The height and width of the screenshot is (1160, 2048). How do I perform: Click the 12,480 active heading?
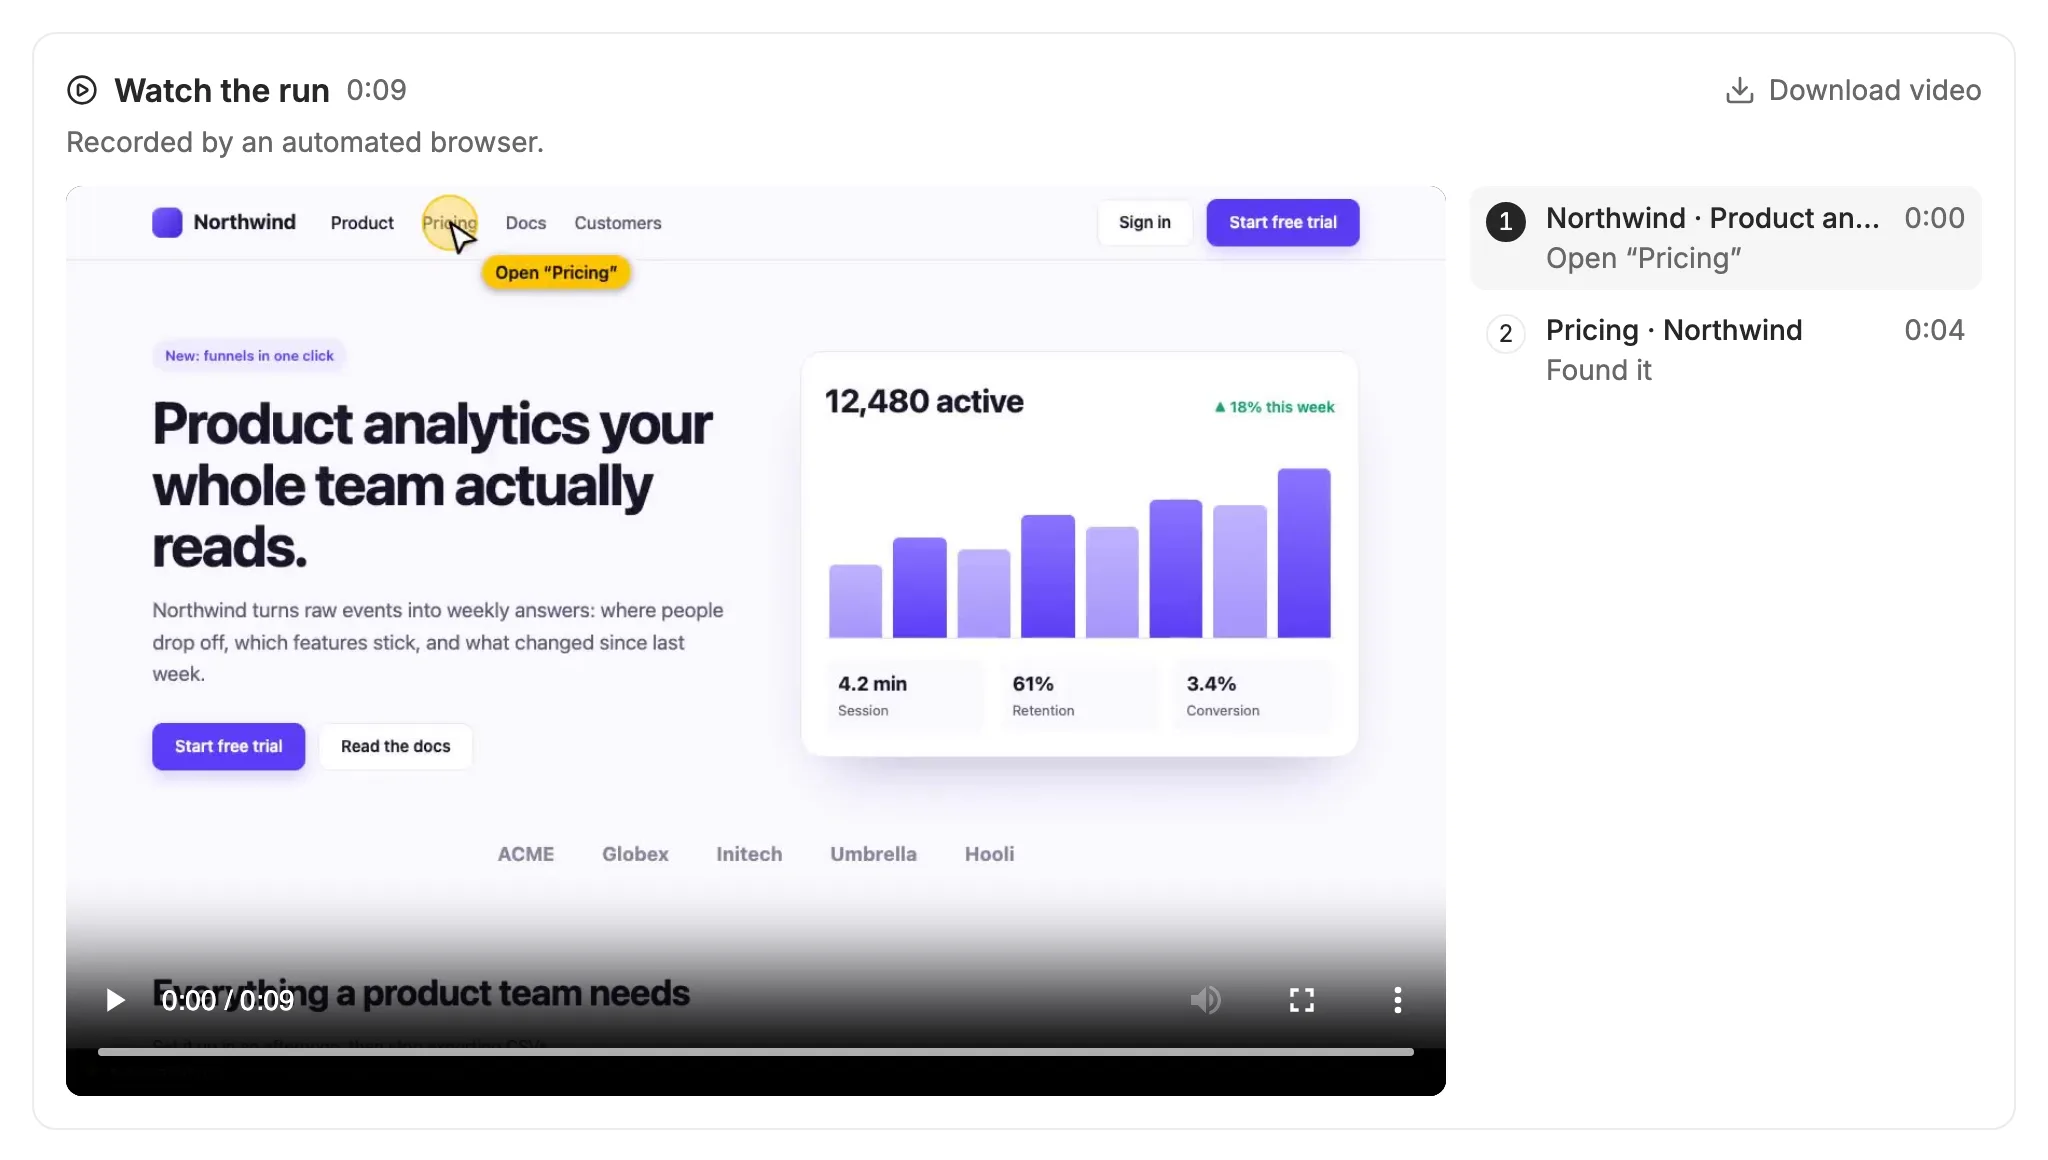click(x=923, y=401)
